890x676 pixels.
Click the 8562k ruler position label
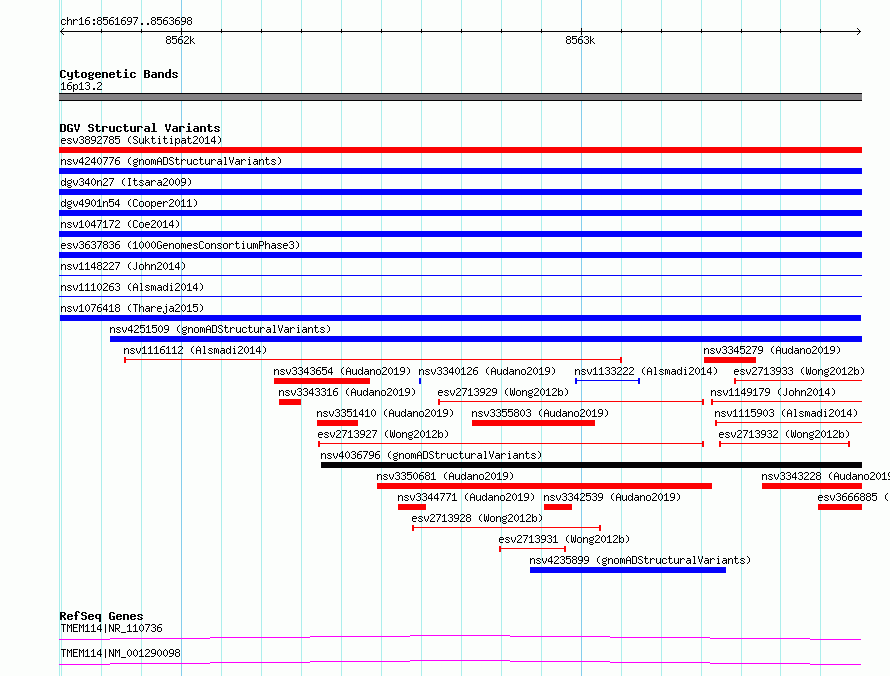(x=180, y=40)
